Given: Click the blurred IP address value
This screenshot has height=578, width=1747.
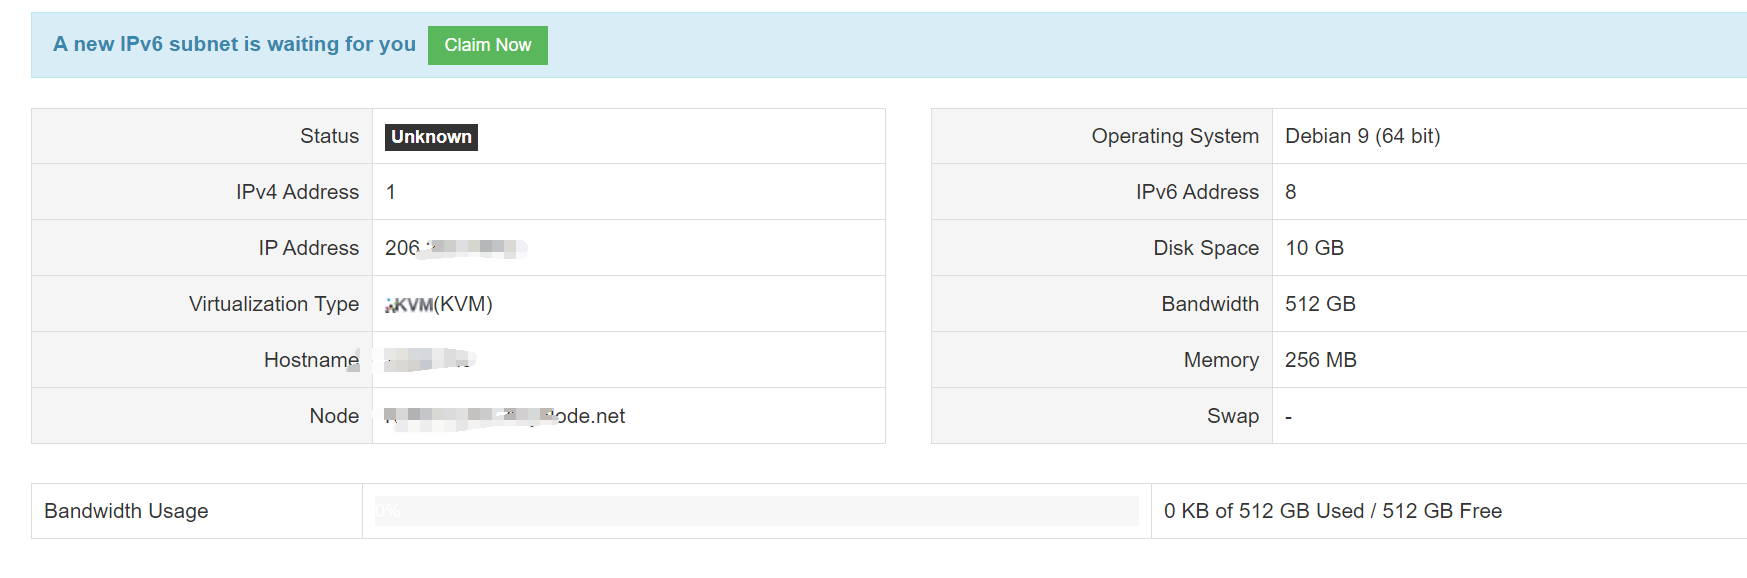Looking at the screenshot, I should pos(455,248).
